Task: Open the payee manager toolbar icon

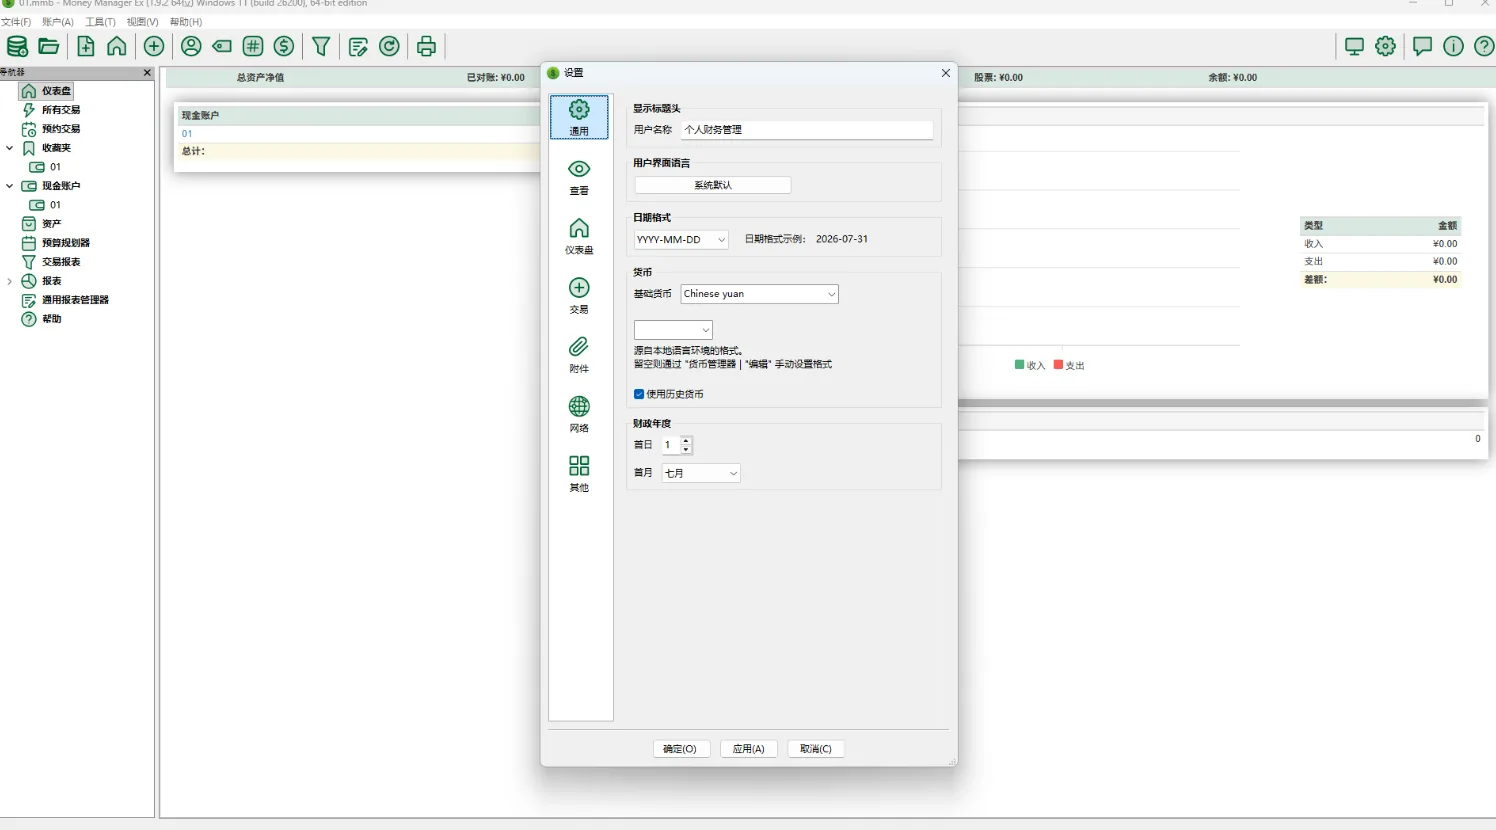Action: pyautogui.click(x=191, y=46)
